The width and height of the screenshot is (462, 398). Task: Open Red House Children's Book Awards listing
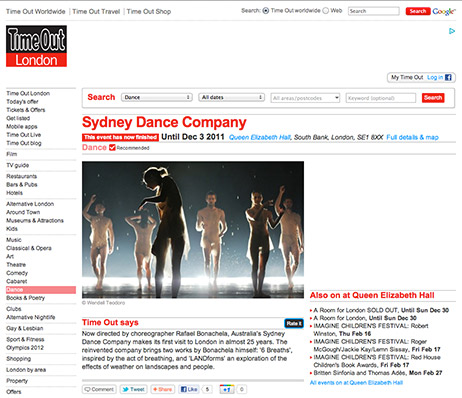point(377,361)
